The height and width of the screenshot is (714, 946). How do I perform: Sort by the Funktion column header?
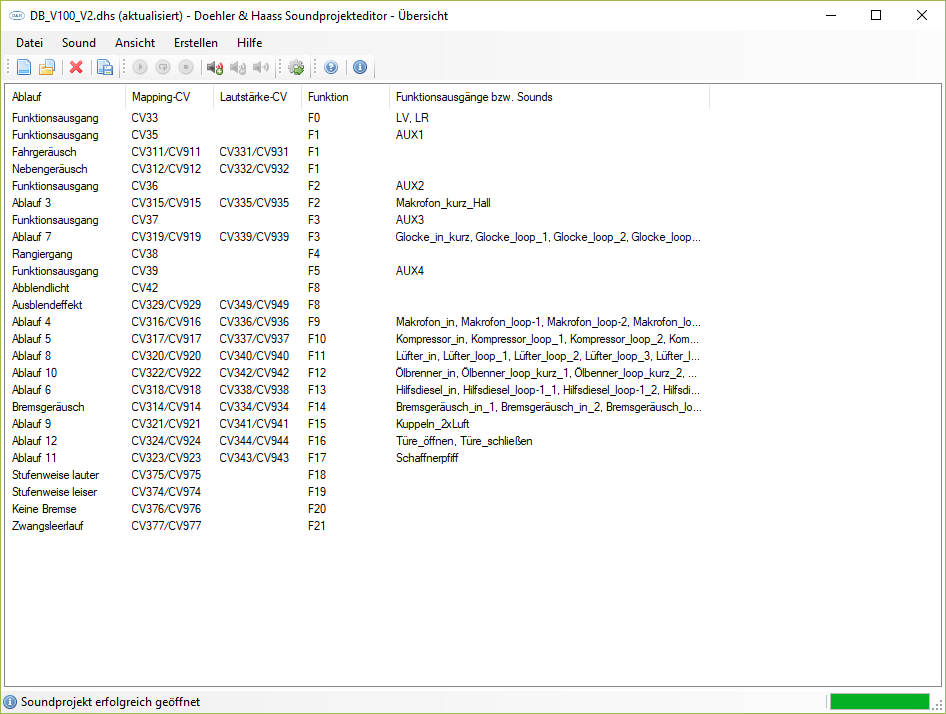345,97
